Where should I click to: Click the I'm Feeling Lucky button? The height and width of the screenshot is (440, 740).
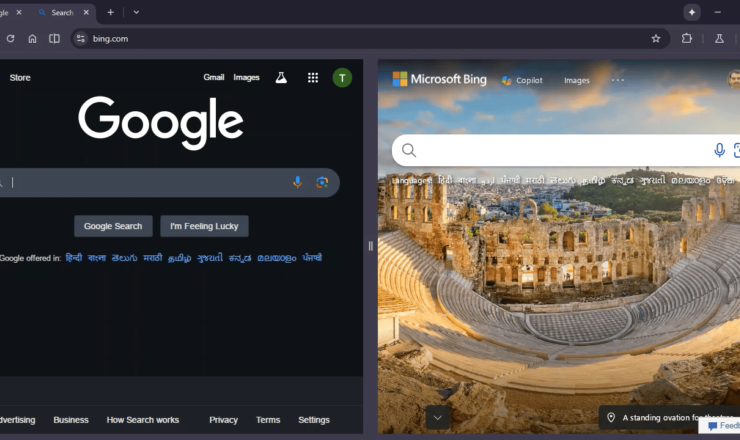(204, 226)
